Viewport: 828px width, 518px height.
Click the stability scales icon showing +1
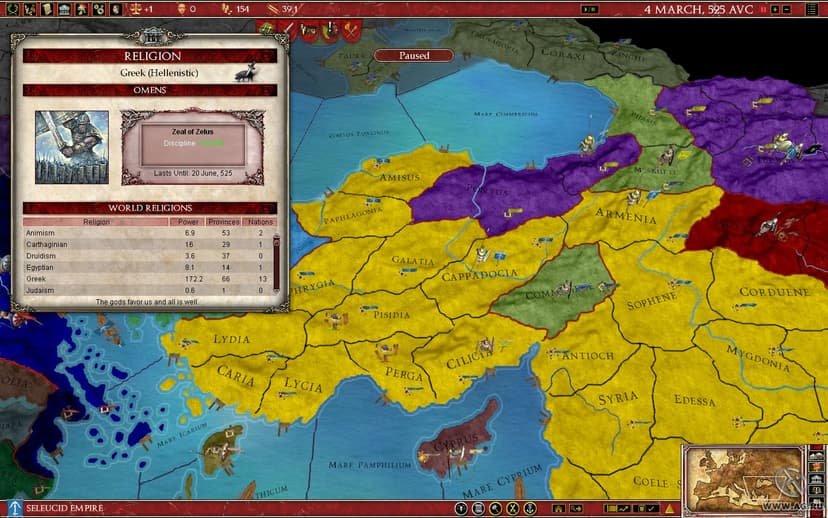click(135, 8)
